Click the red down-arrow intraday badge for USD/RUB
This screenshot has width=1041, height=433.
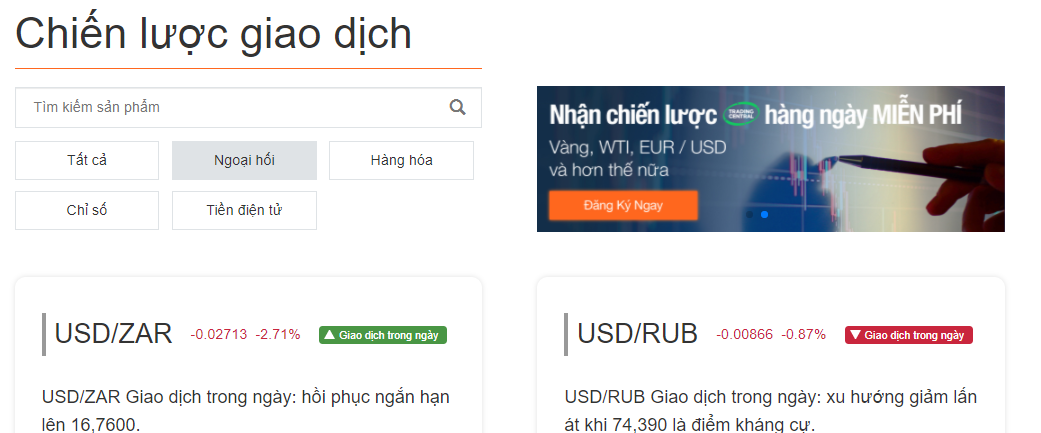click(x=908, y=335)
